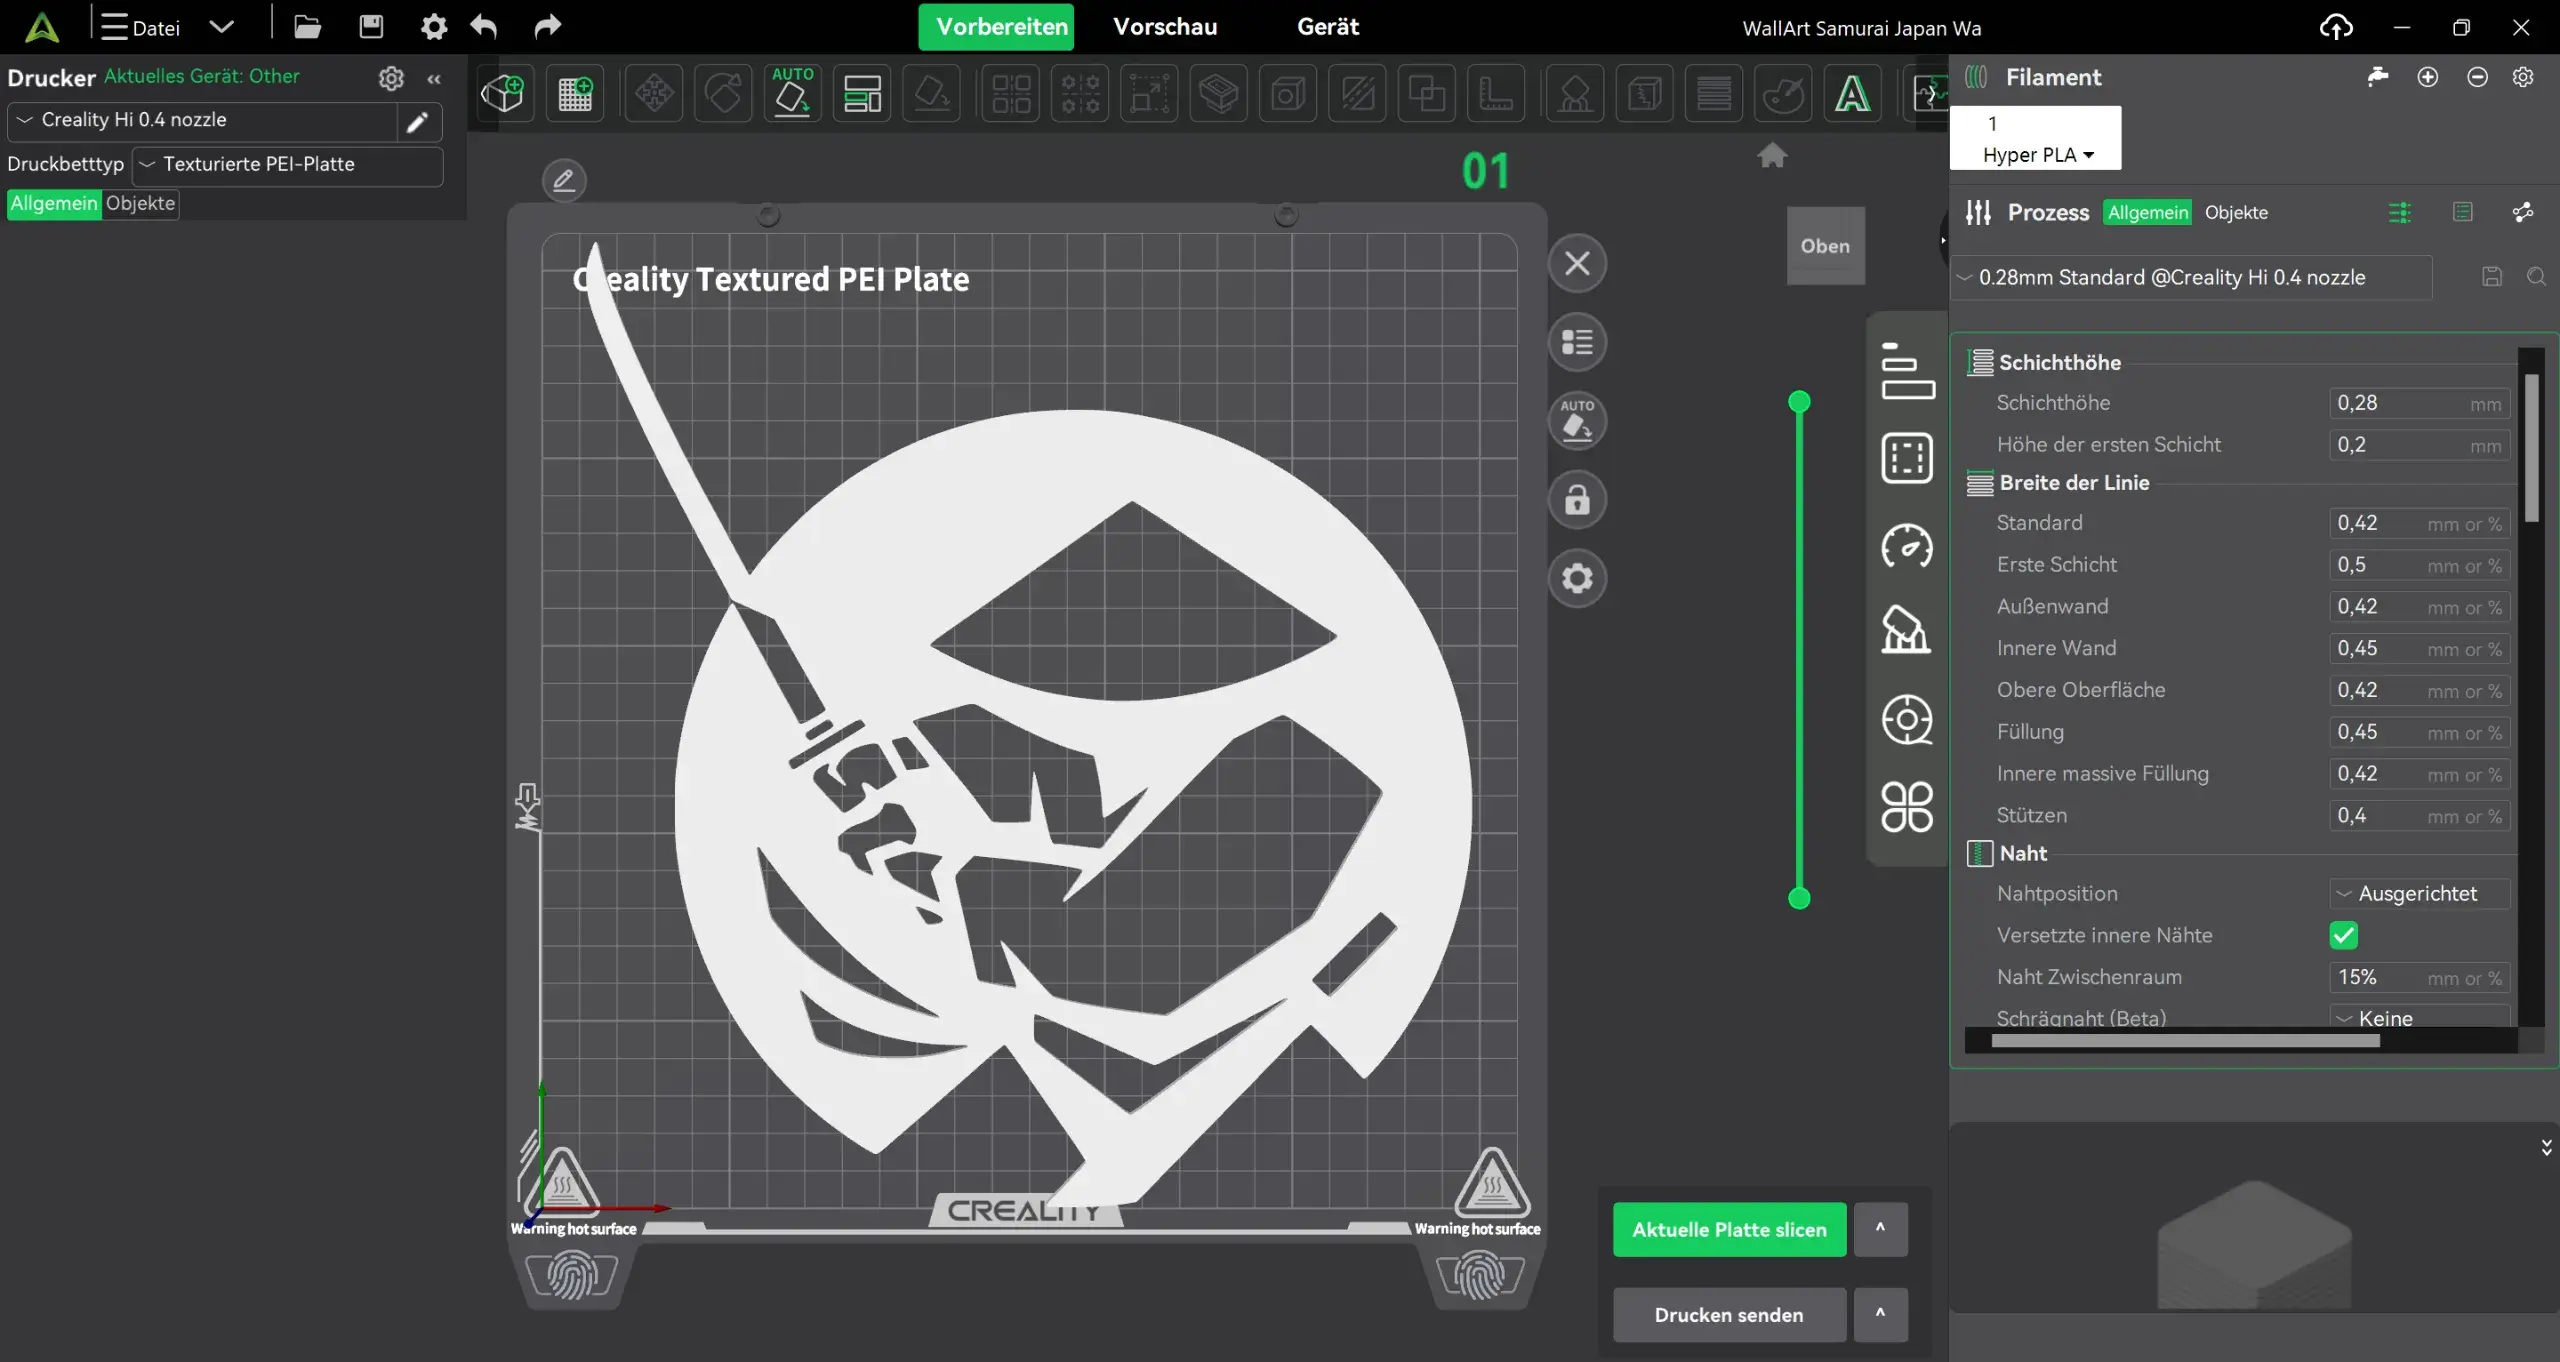2560x1362 pixels.
Task: Click the printer preset edit pencil button
Action: click(418, 122)
